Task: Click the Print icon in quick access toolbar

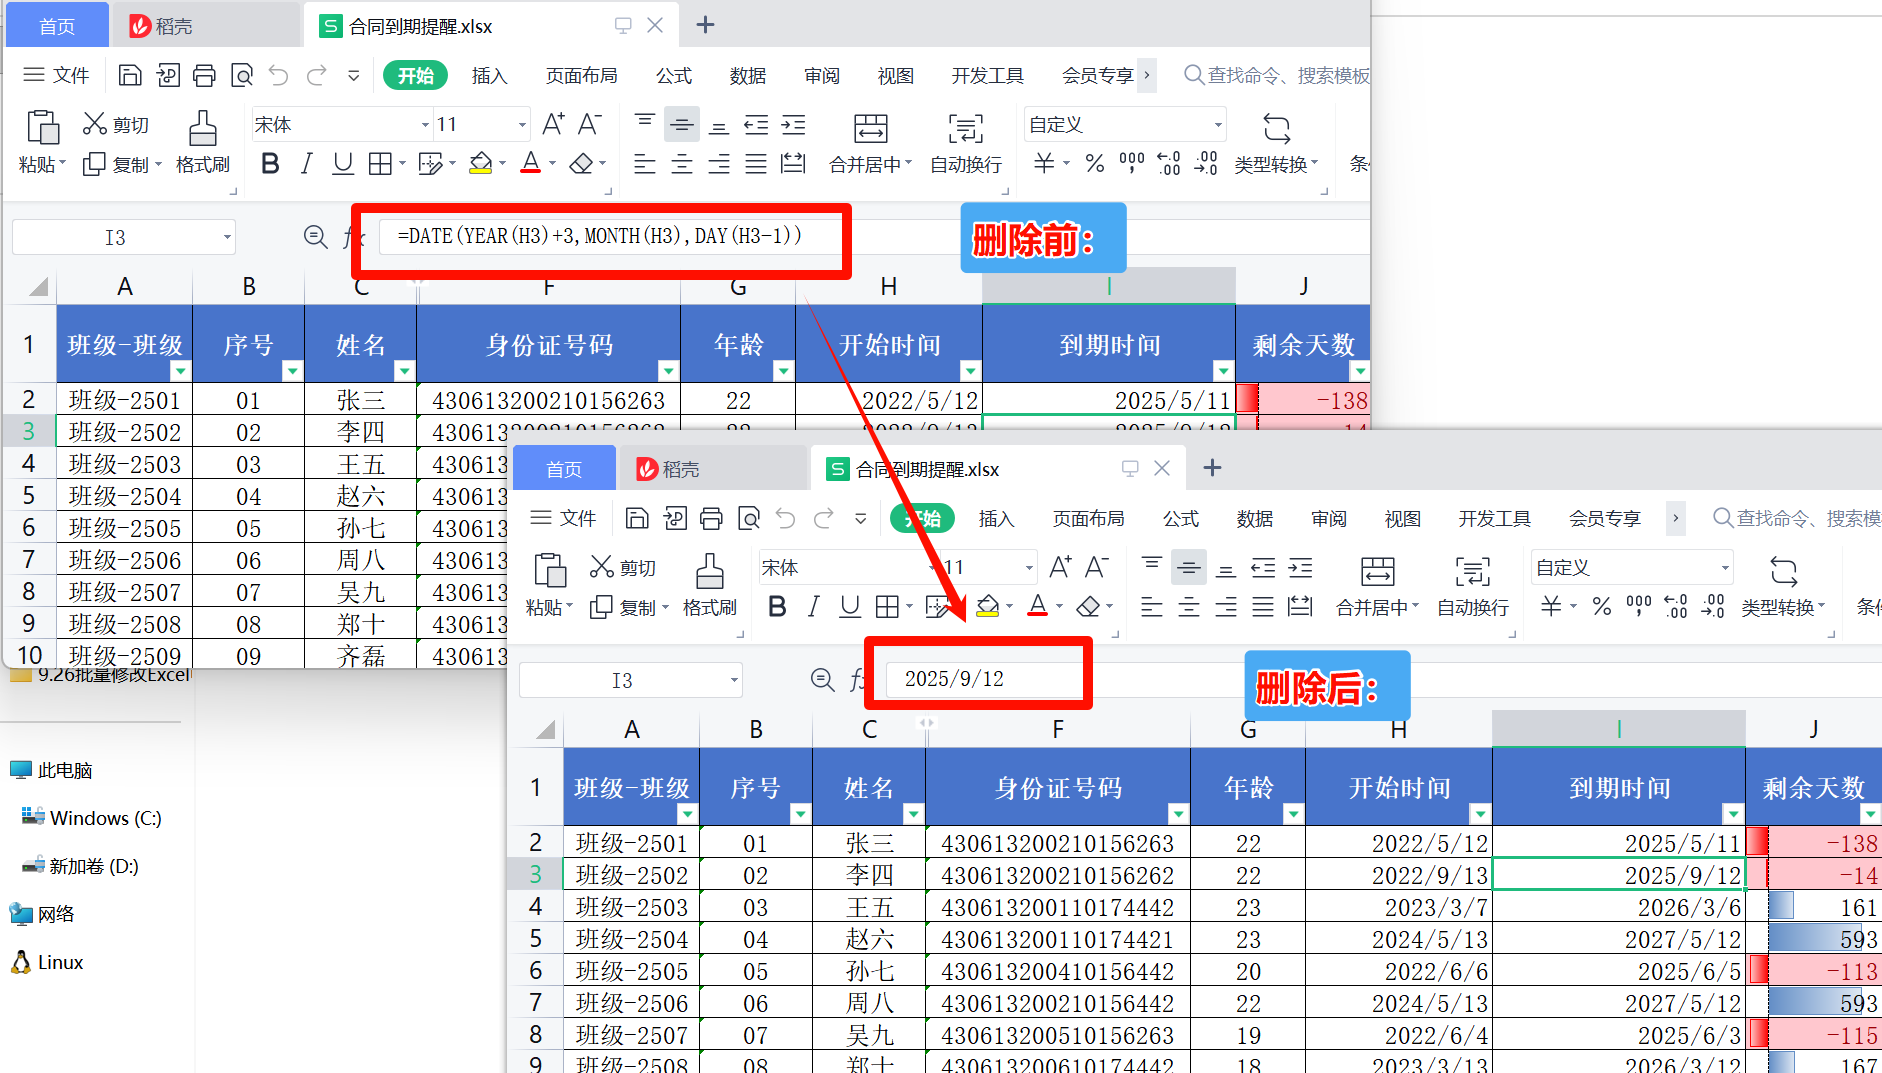Action: (x=204, y=75)
